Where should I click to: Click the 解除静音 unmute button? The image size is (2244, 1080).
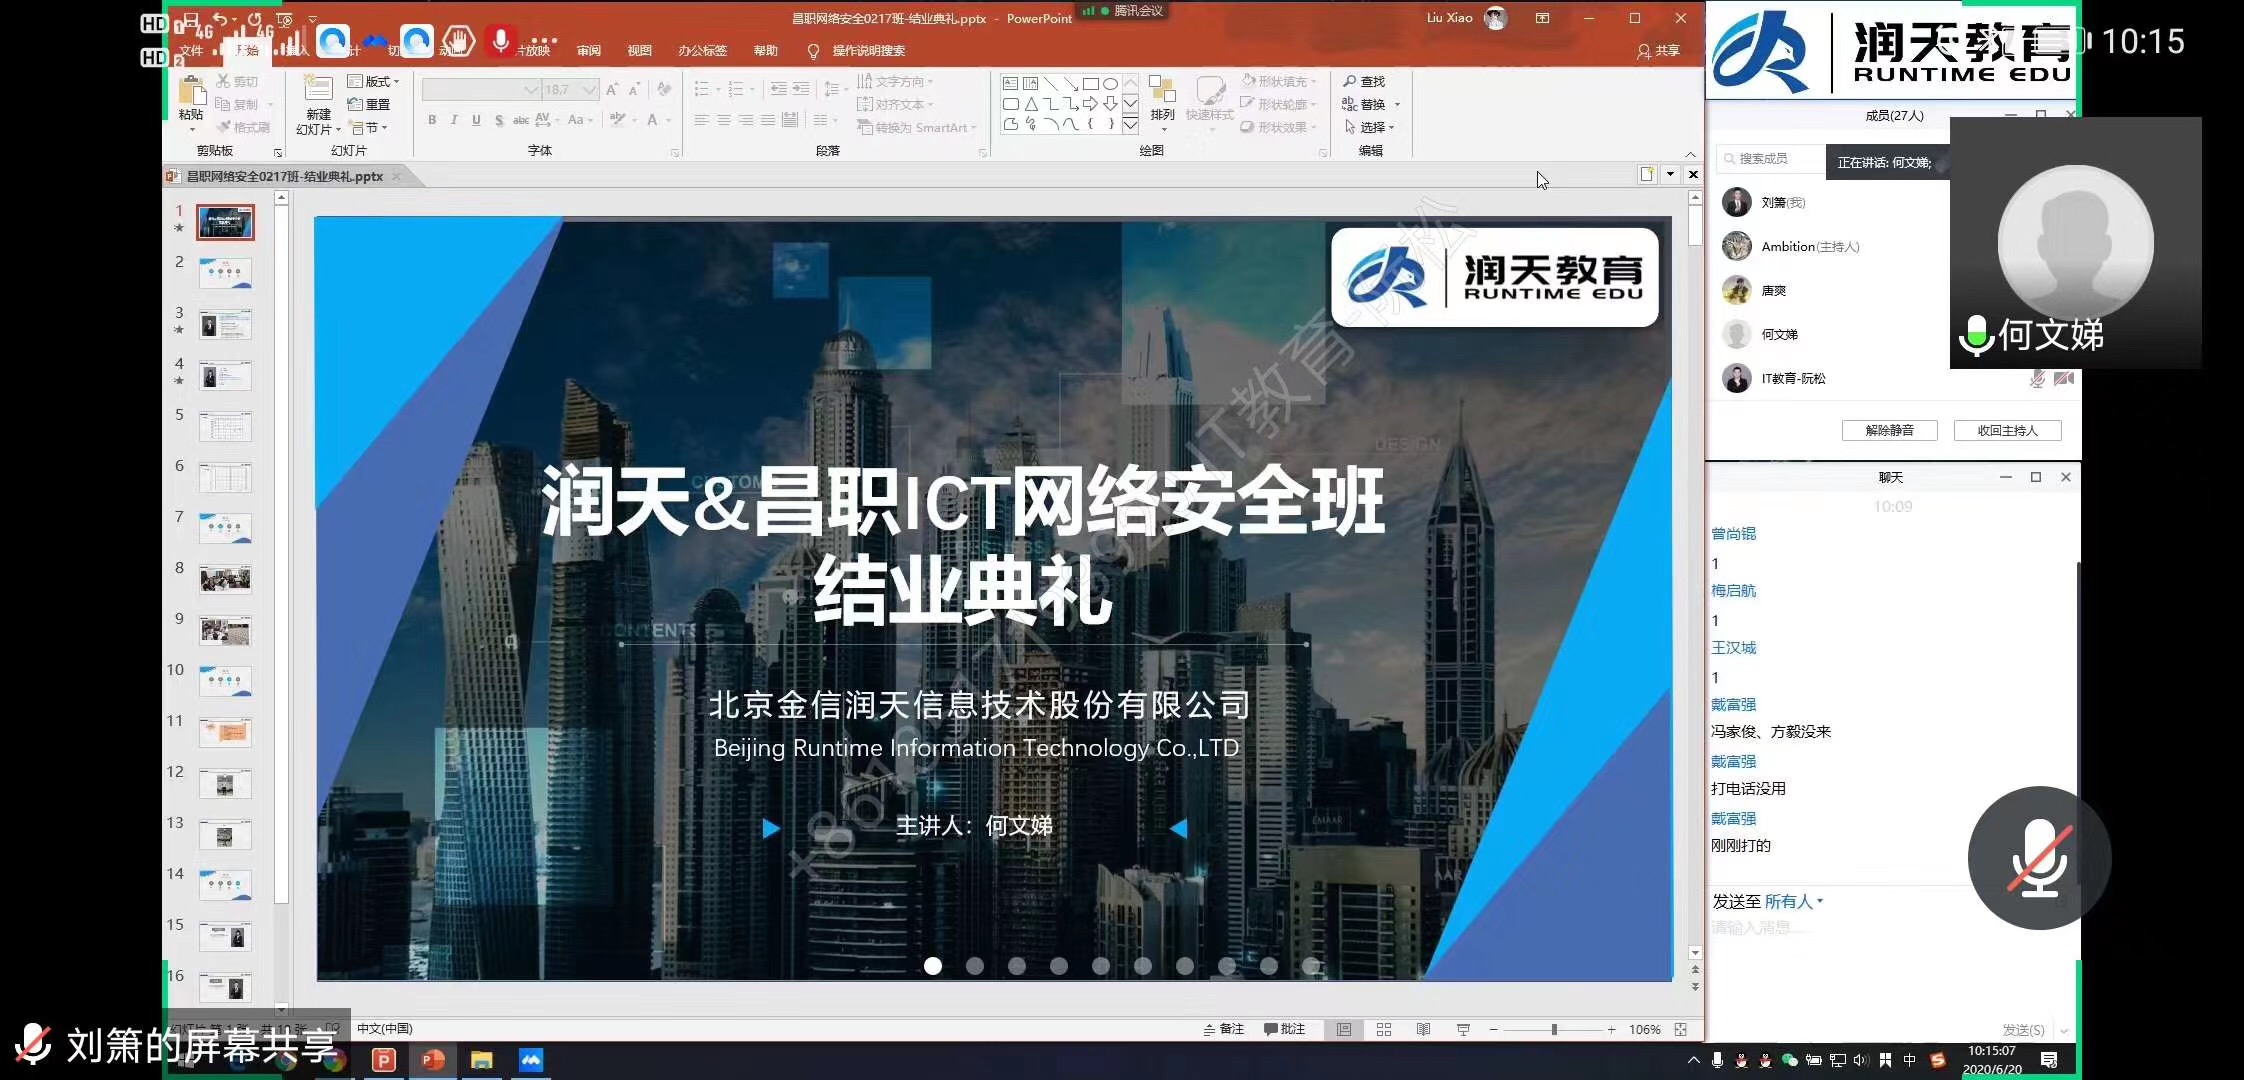(x=1889, y=430)
